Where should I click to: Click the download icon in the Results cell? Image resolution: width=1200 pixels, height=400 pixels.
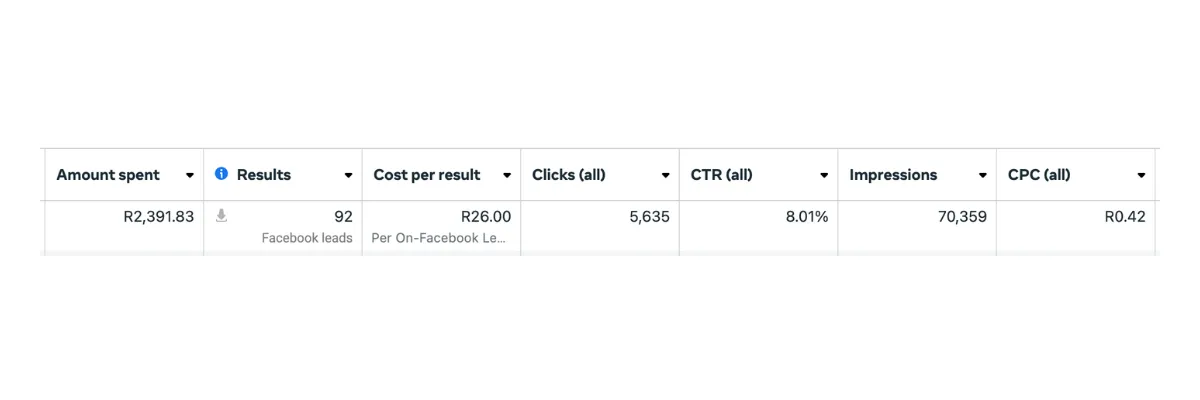pos(222,215)
